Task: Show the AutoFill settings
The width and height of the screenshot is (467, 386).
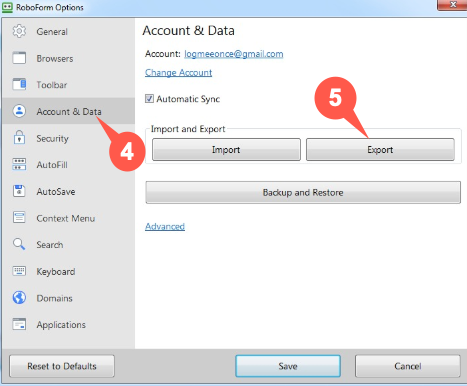Action: (x=68, y=165)
